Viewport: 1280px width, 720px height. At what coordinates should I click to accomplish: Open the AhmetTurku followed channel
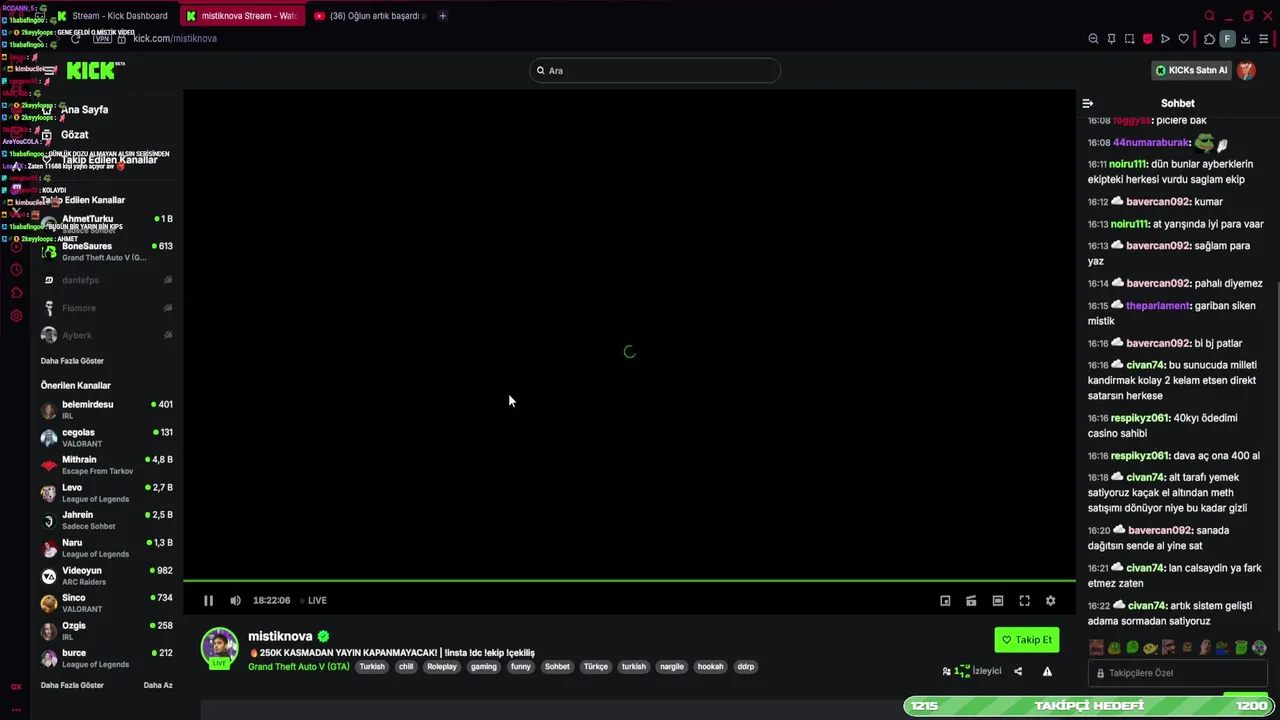106,224
